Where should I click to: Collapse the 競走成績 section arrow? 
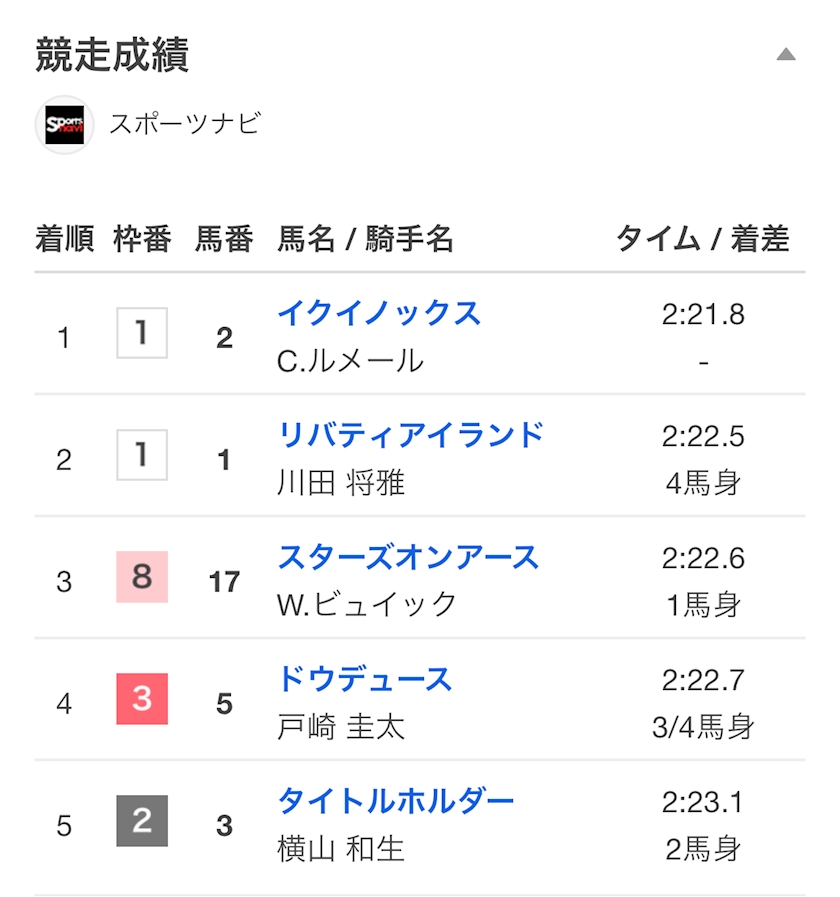[x=786, y=54]
